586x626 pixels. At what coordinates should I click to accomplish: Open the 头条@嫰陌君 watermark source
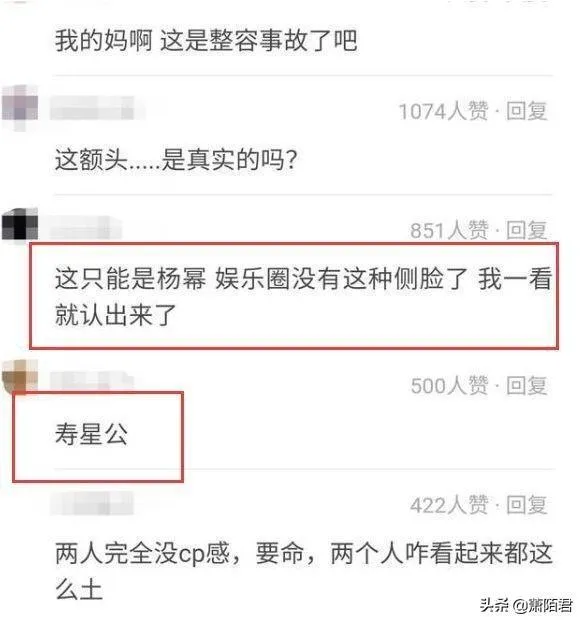[x=526, y=605]
